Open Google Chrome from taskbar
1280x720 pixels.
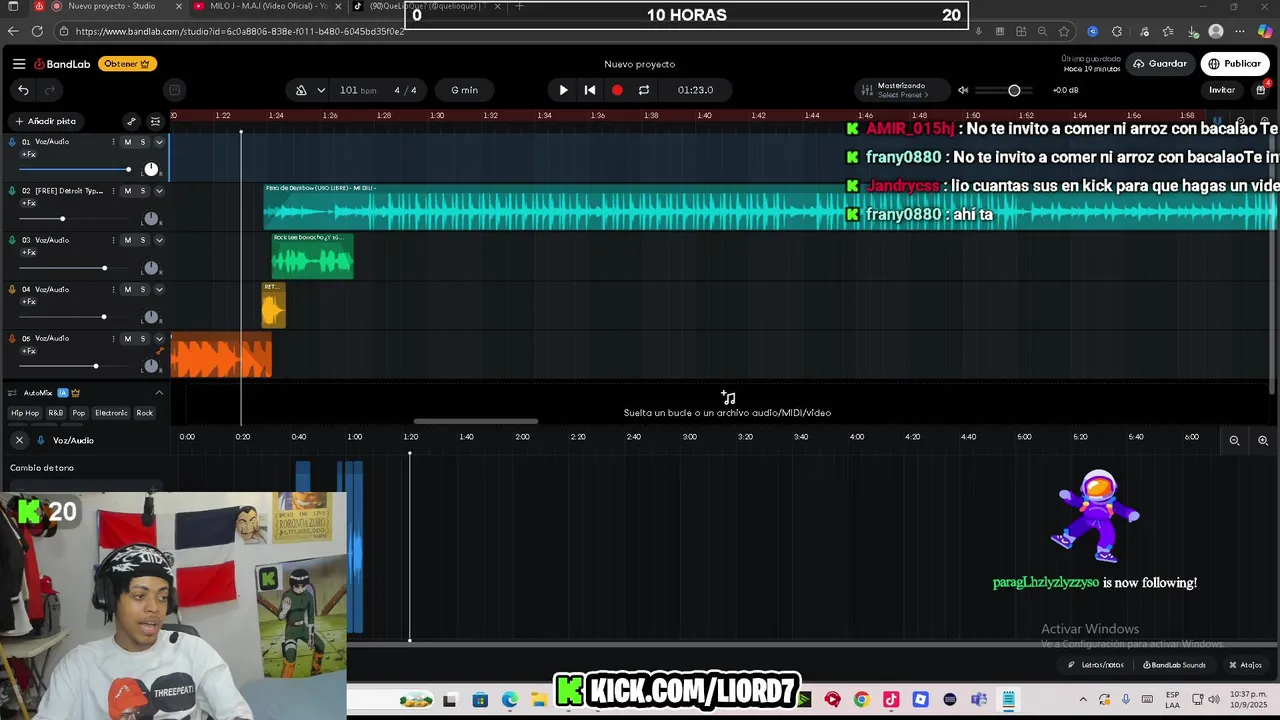point(861,699)
